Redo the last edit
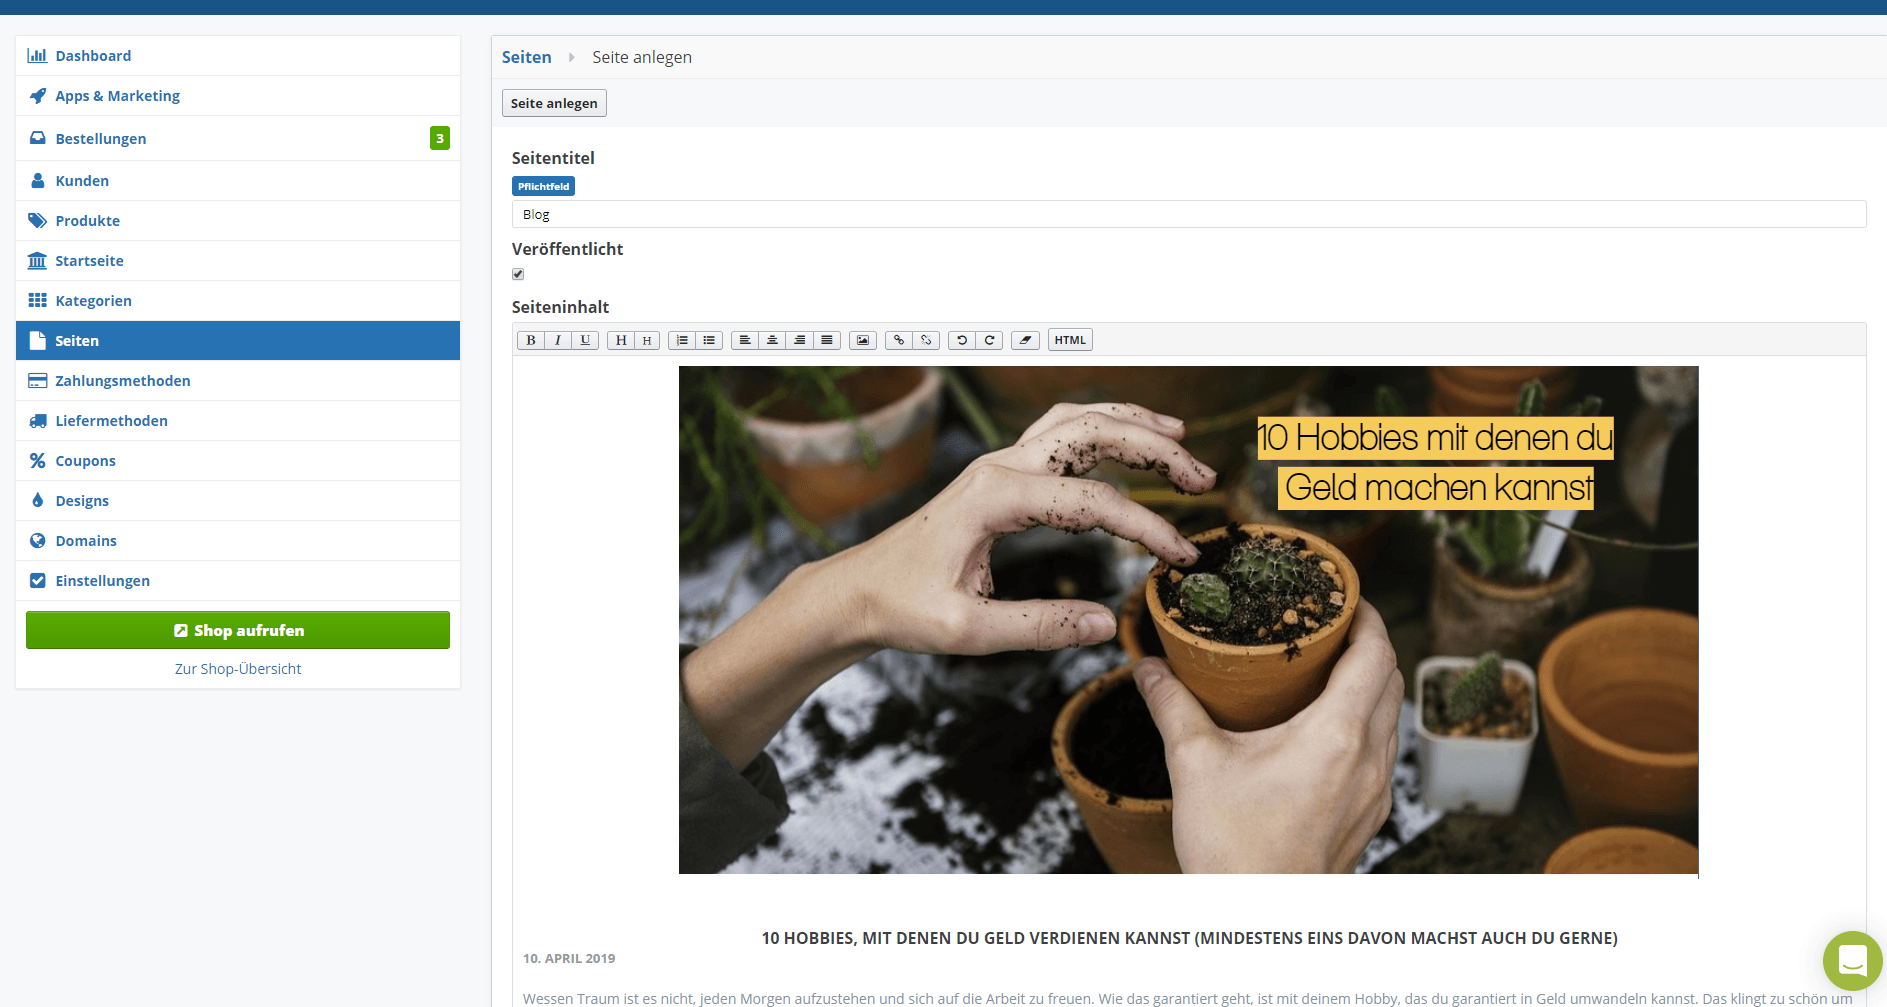The height and width of the screenshot is (1007, 1887). point(989,340)
